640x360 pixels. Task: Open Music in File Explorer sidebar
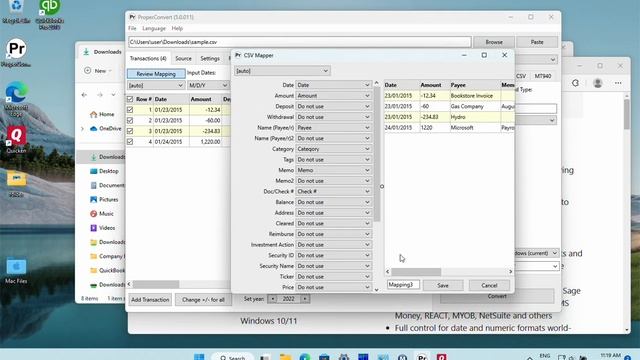click(102, 213)
